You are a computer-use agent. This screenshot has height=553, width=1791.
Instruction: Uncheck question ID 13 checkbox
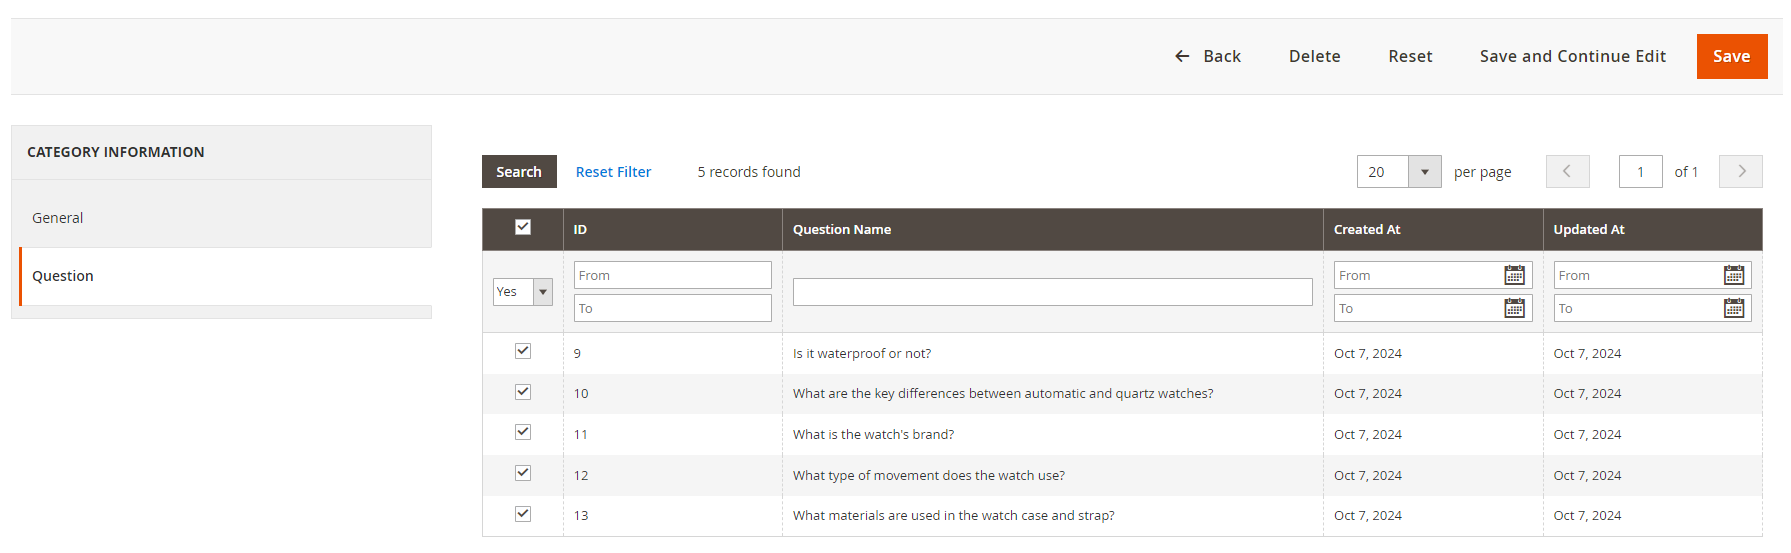(523, 514)
